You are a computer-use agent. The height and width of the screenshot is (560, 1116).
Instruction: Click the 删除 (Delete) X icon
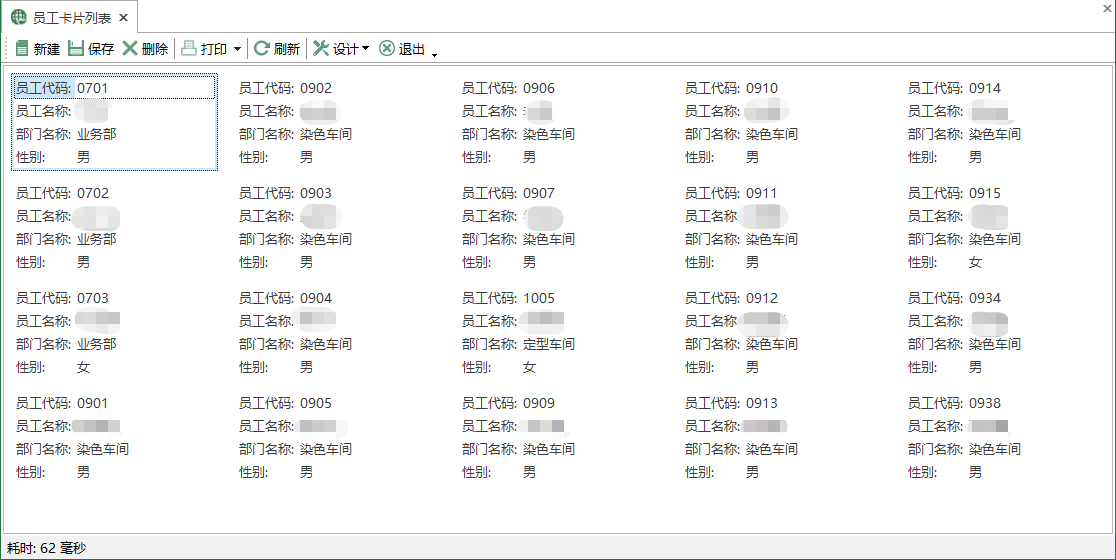coord(130,48)
